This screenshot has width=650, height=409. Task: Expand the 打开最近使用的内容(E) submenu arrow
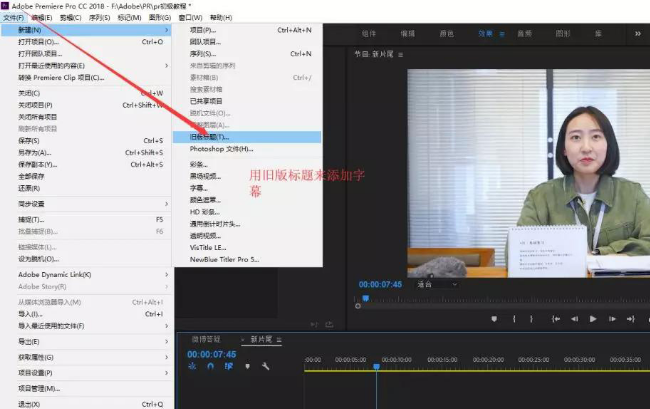click(166, 65)
